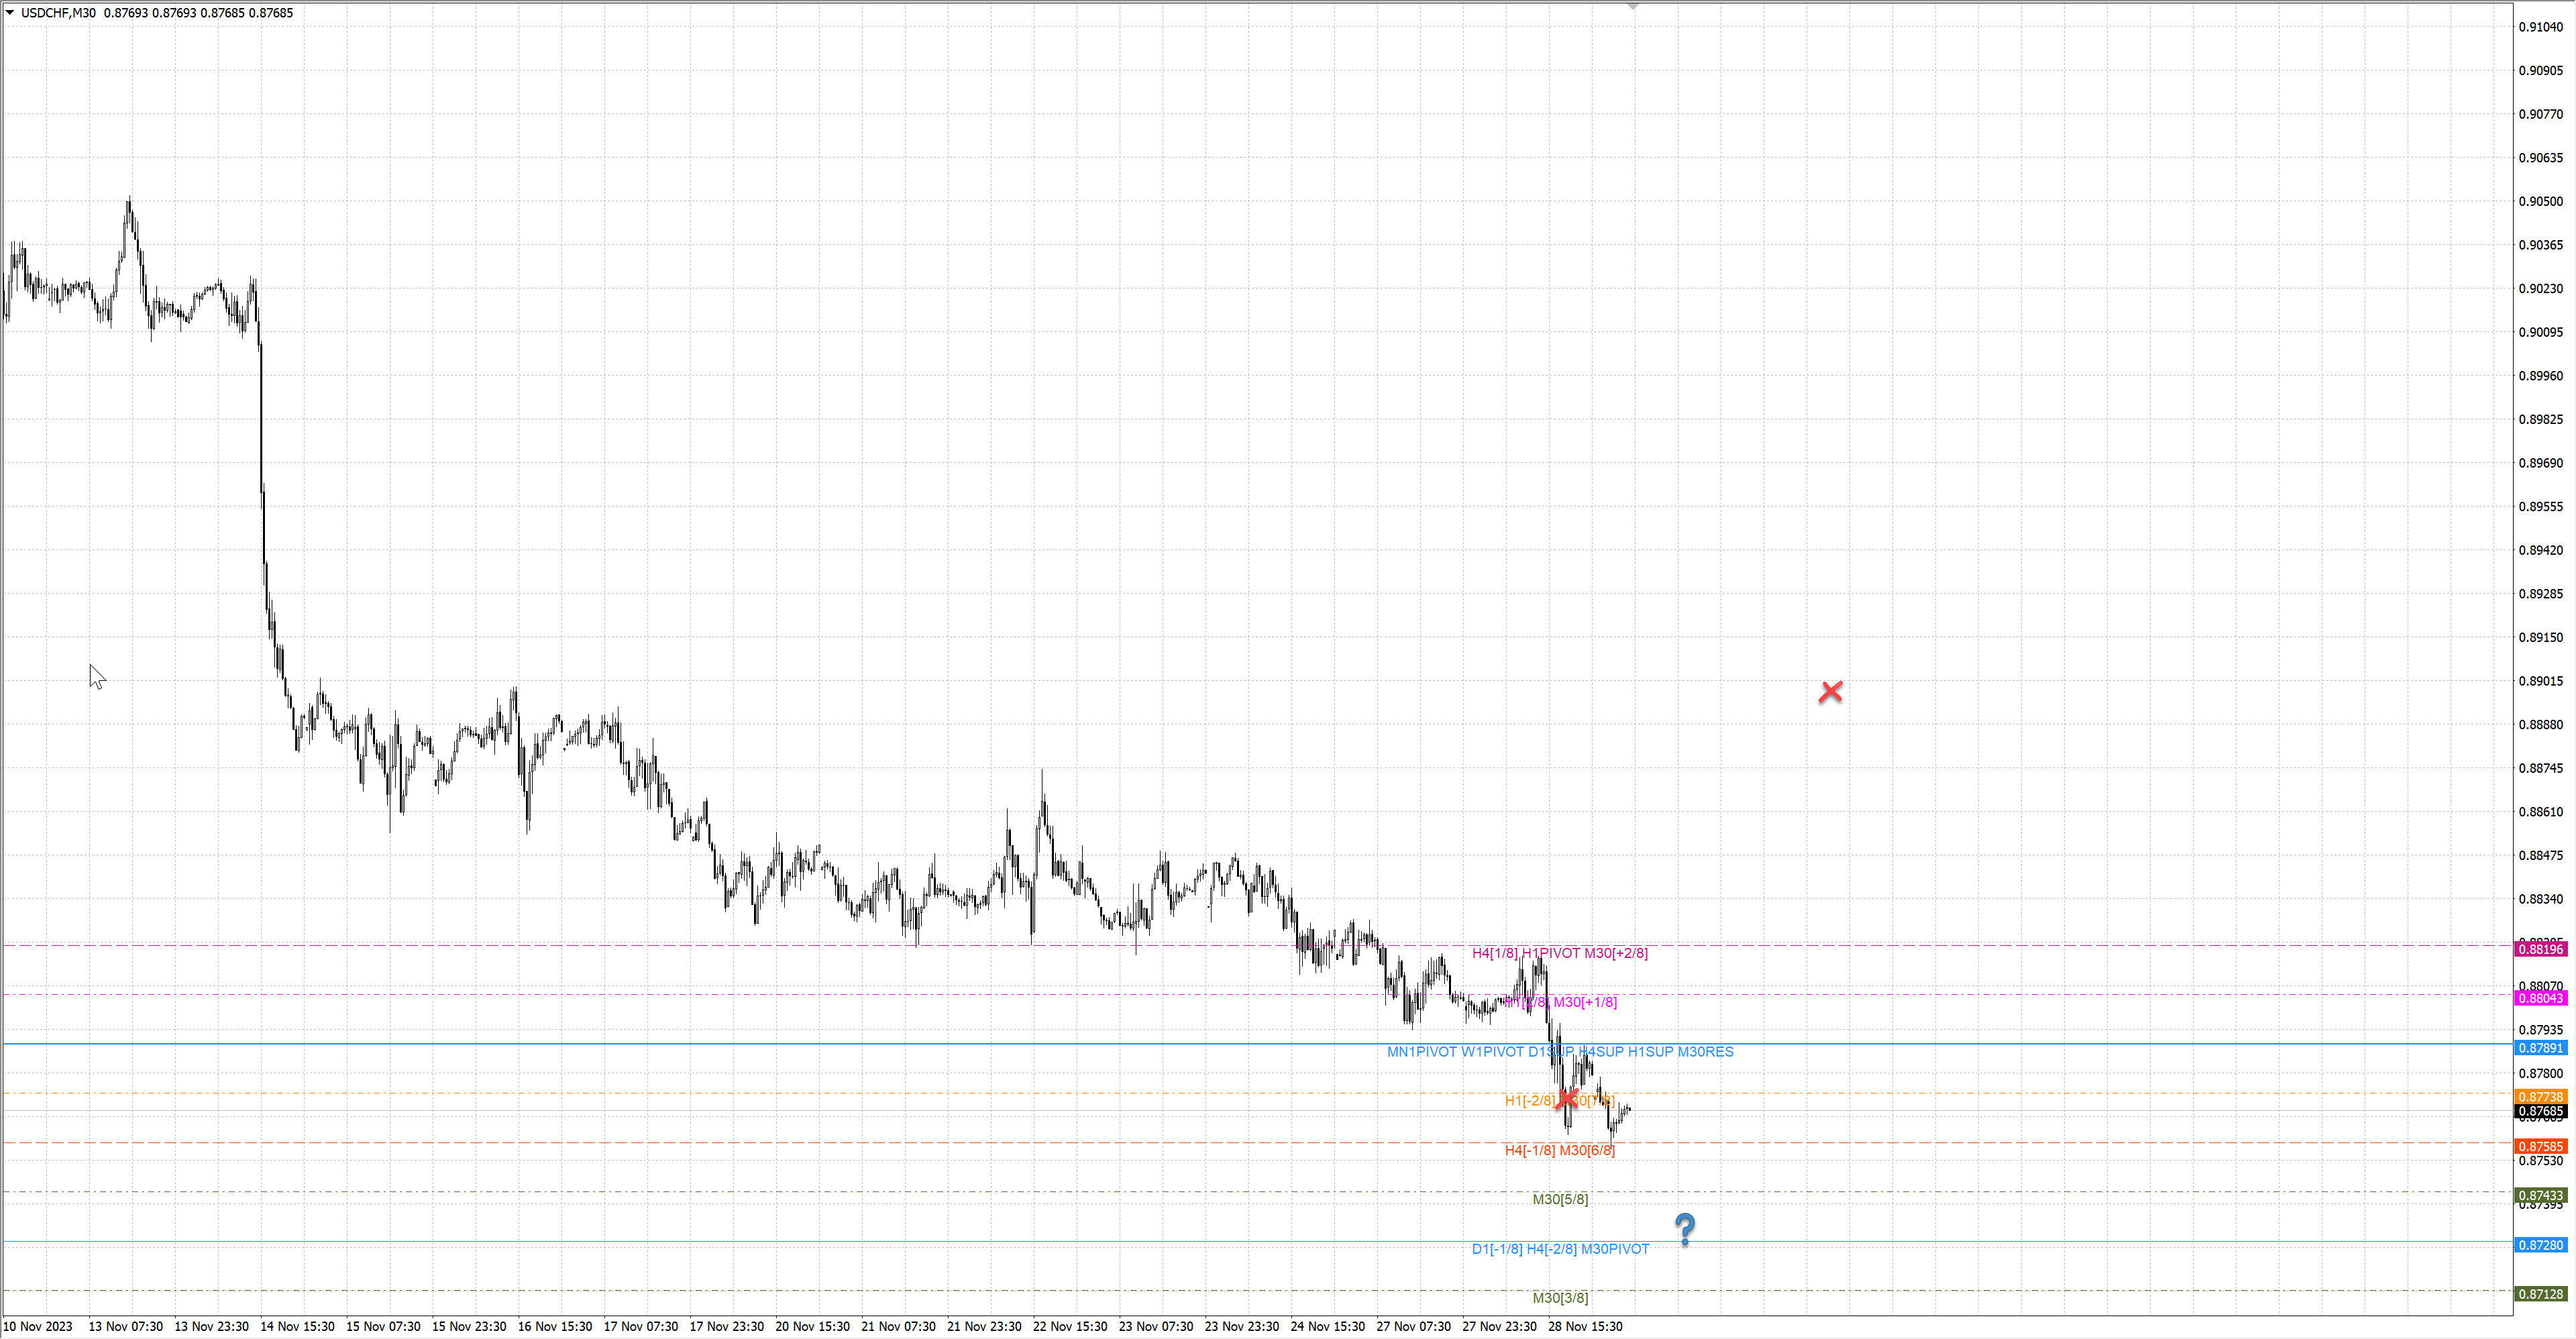Screen dimensions: 2576x1339
Task: Click the 0.91040 value on price scale
Action: pos(2540,27)
